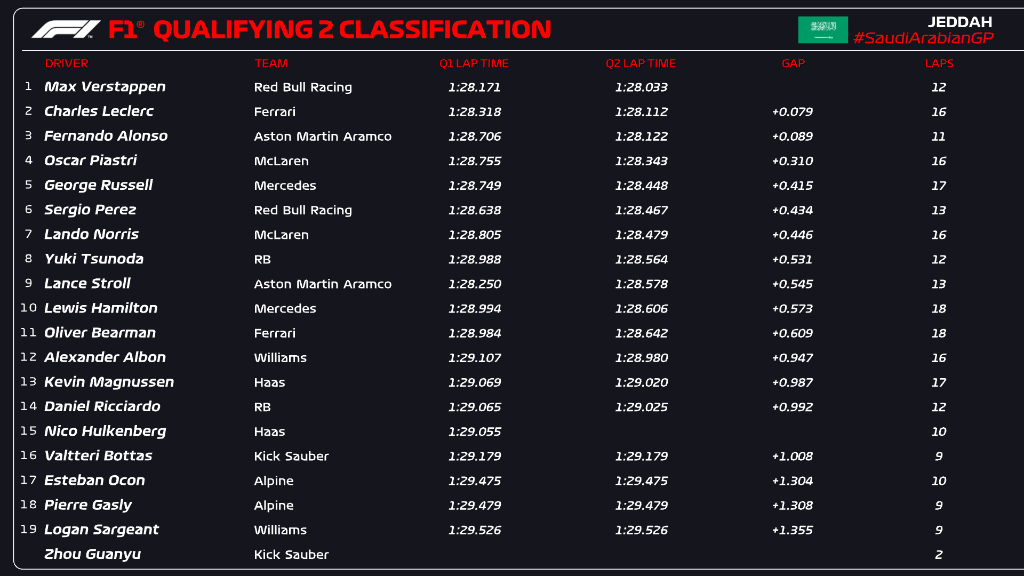Select Charles Leclerc driver name

99,111
